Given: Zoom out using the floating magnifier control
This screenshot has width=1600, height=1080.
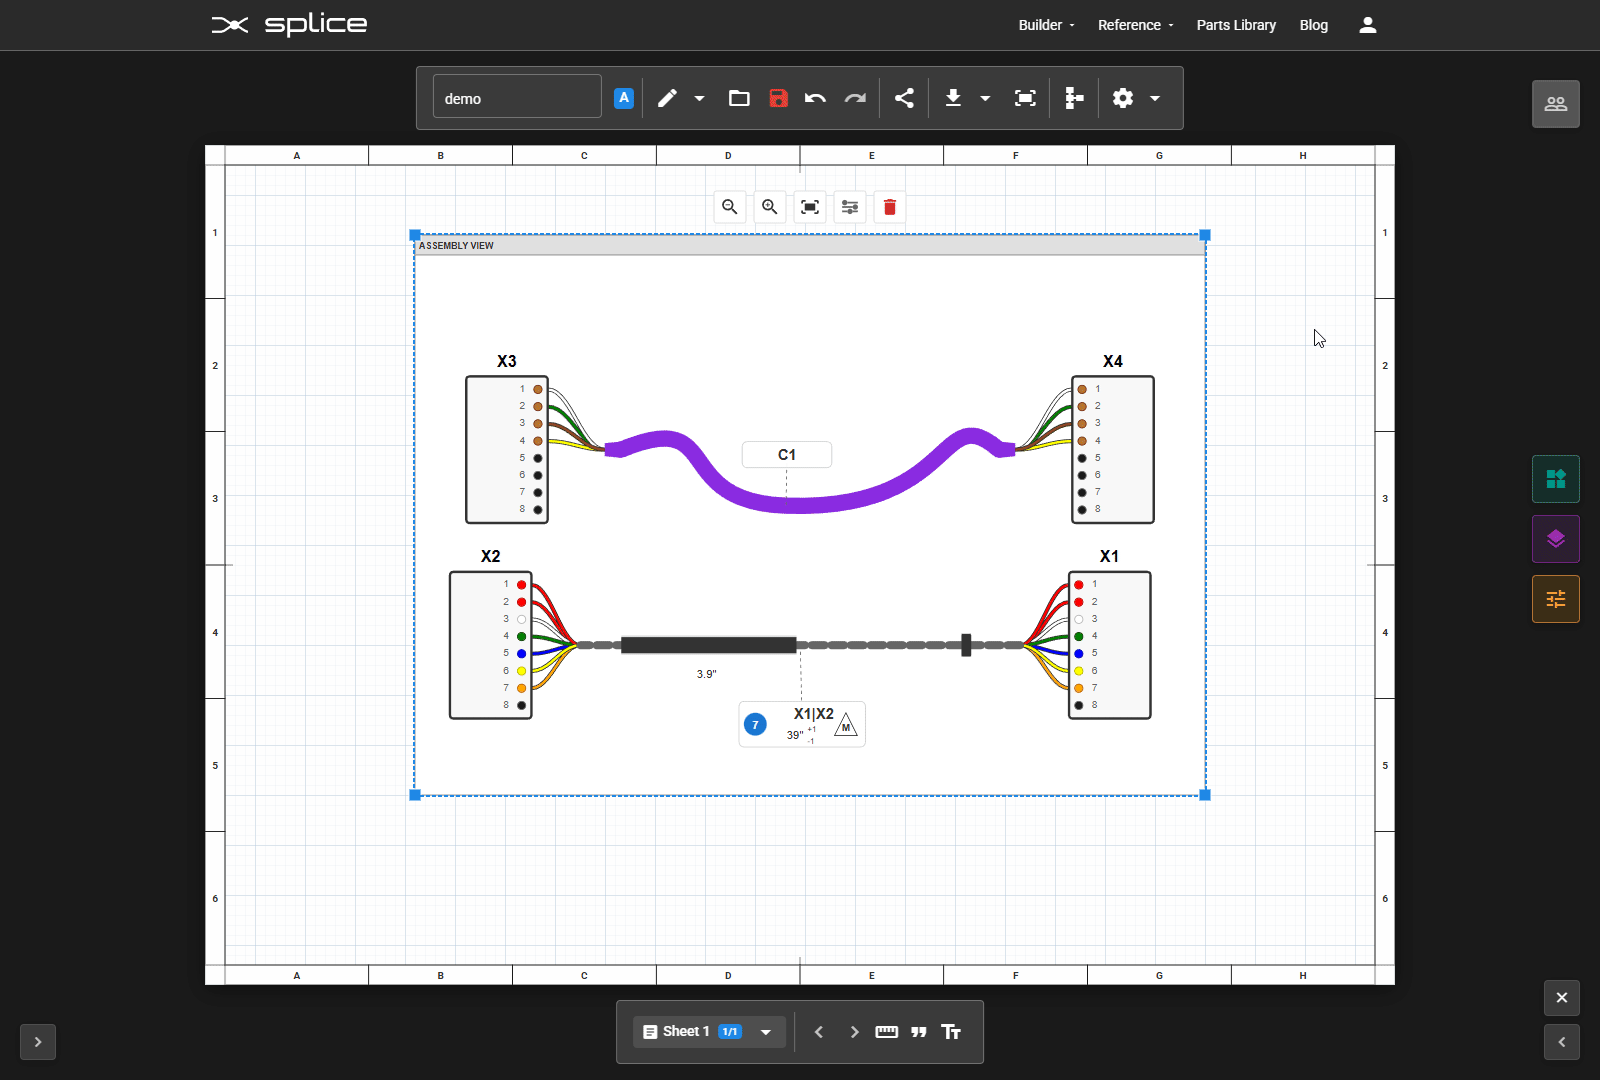Looking at the screenshot, I should pos(730,207).
